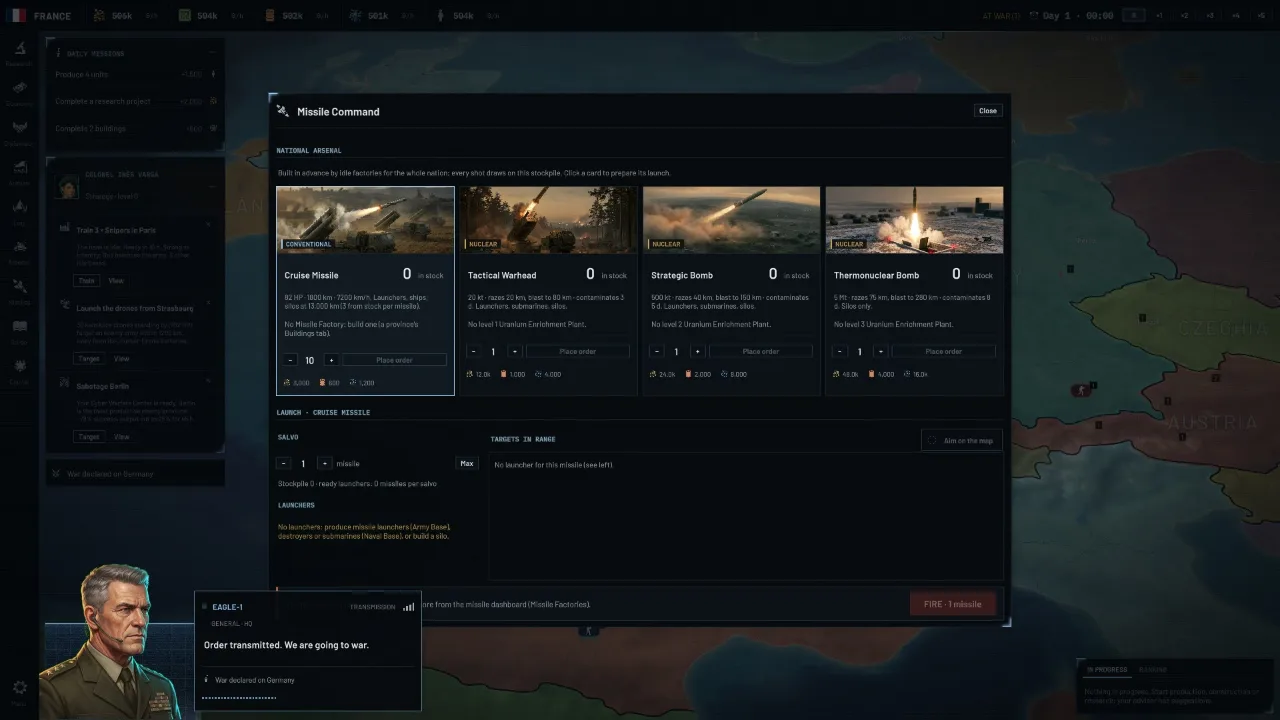Click Target for Launch the drones mission
1280x720 pixels.
pyautogui.click(x=89, y=358)
